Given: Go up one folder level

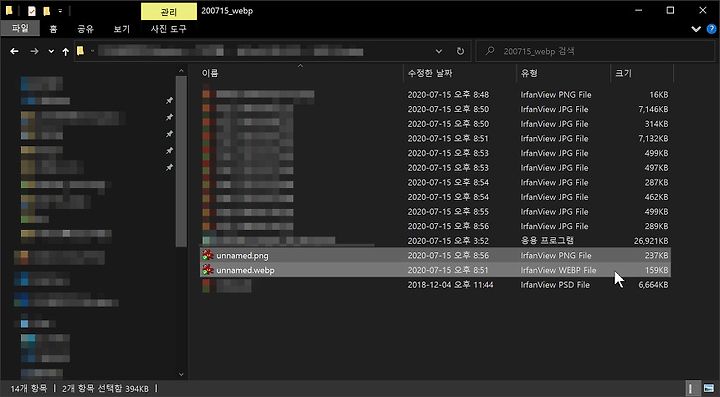Looking at the screenshot, I should 66,51.
